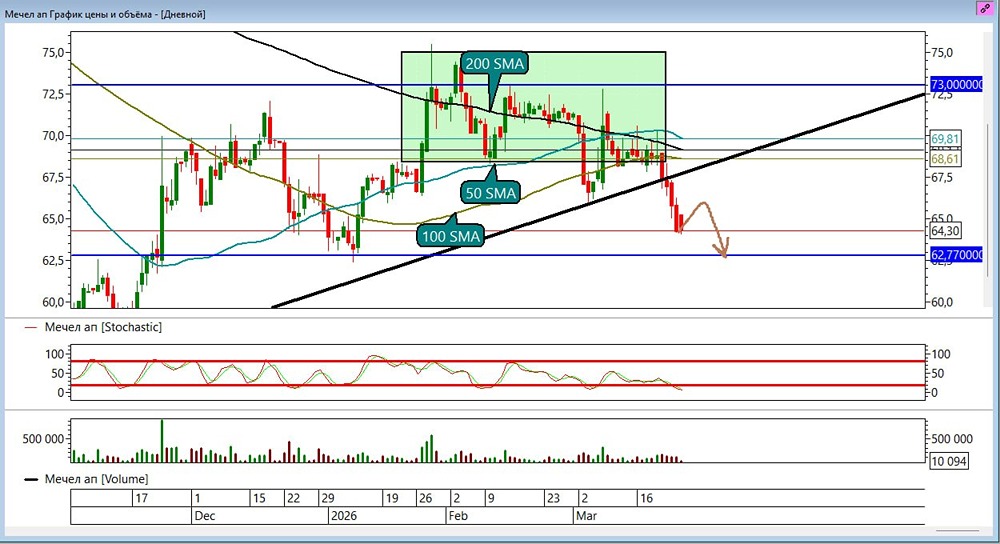
Task: Click the '9' date tick on the time axis
Action: pyautogui.click(x=490, y=498)
